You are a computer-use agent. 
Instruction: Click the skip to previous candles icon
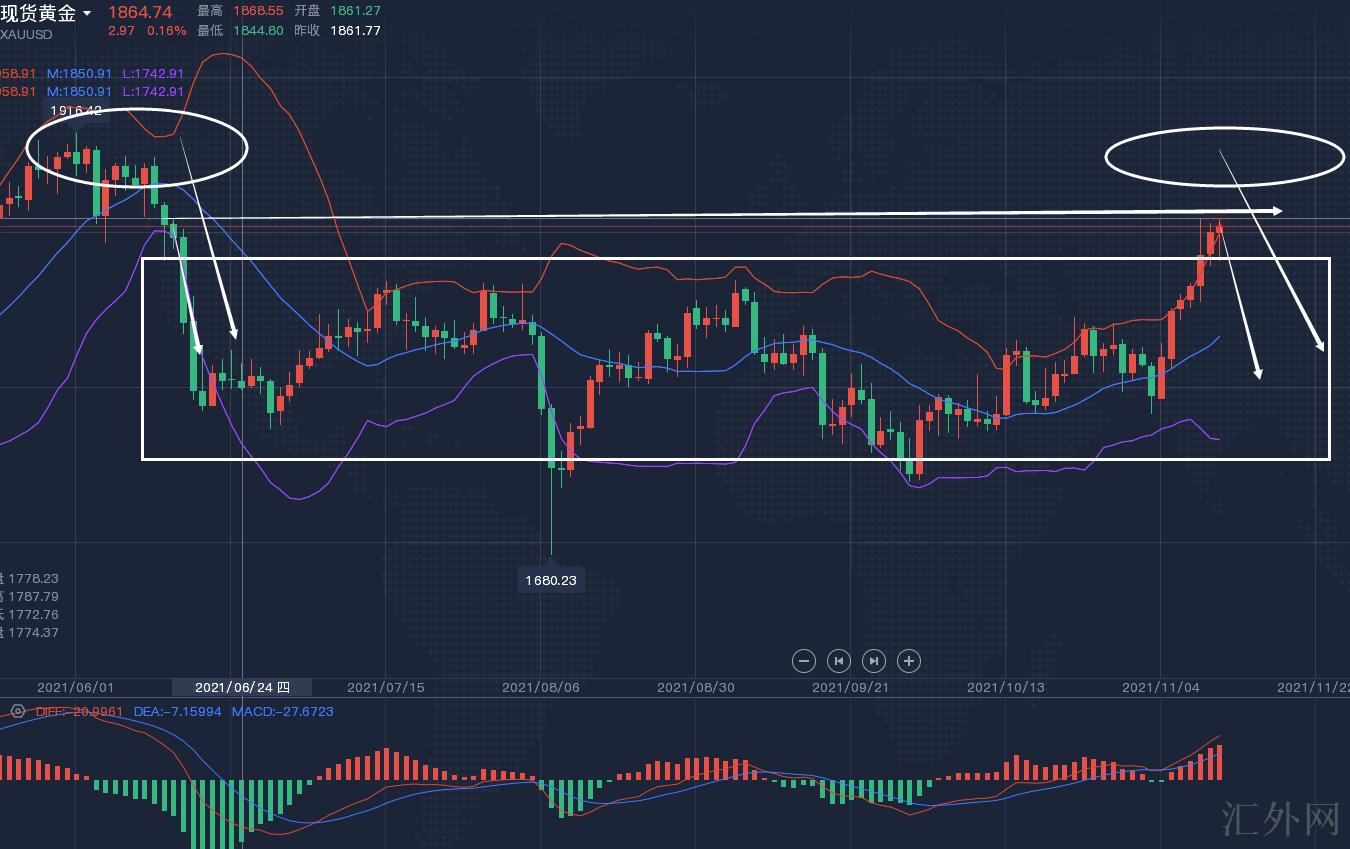pyautogui.click(x=839, y=661)
